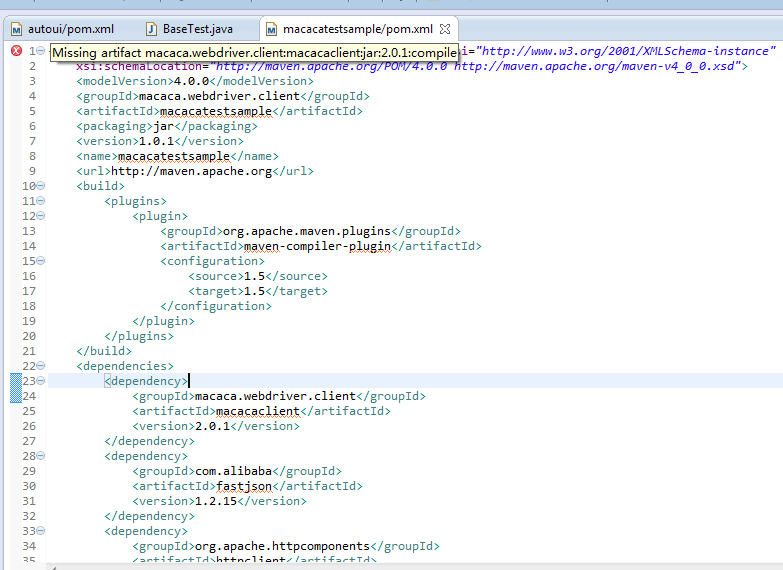Collapse the project element fold on line 1
783x570 pixels.
(x=41, y=51)
